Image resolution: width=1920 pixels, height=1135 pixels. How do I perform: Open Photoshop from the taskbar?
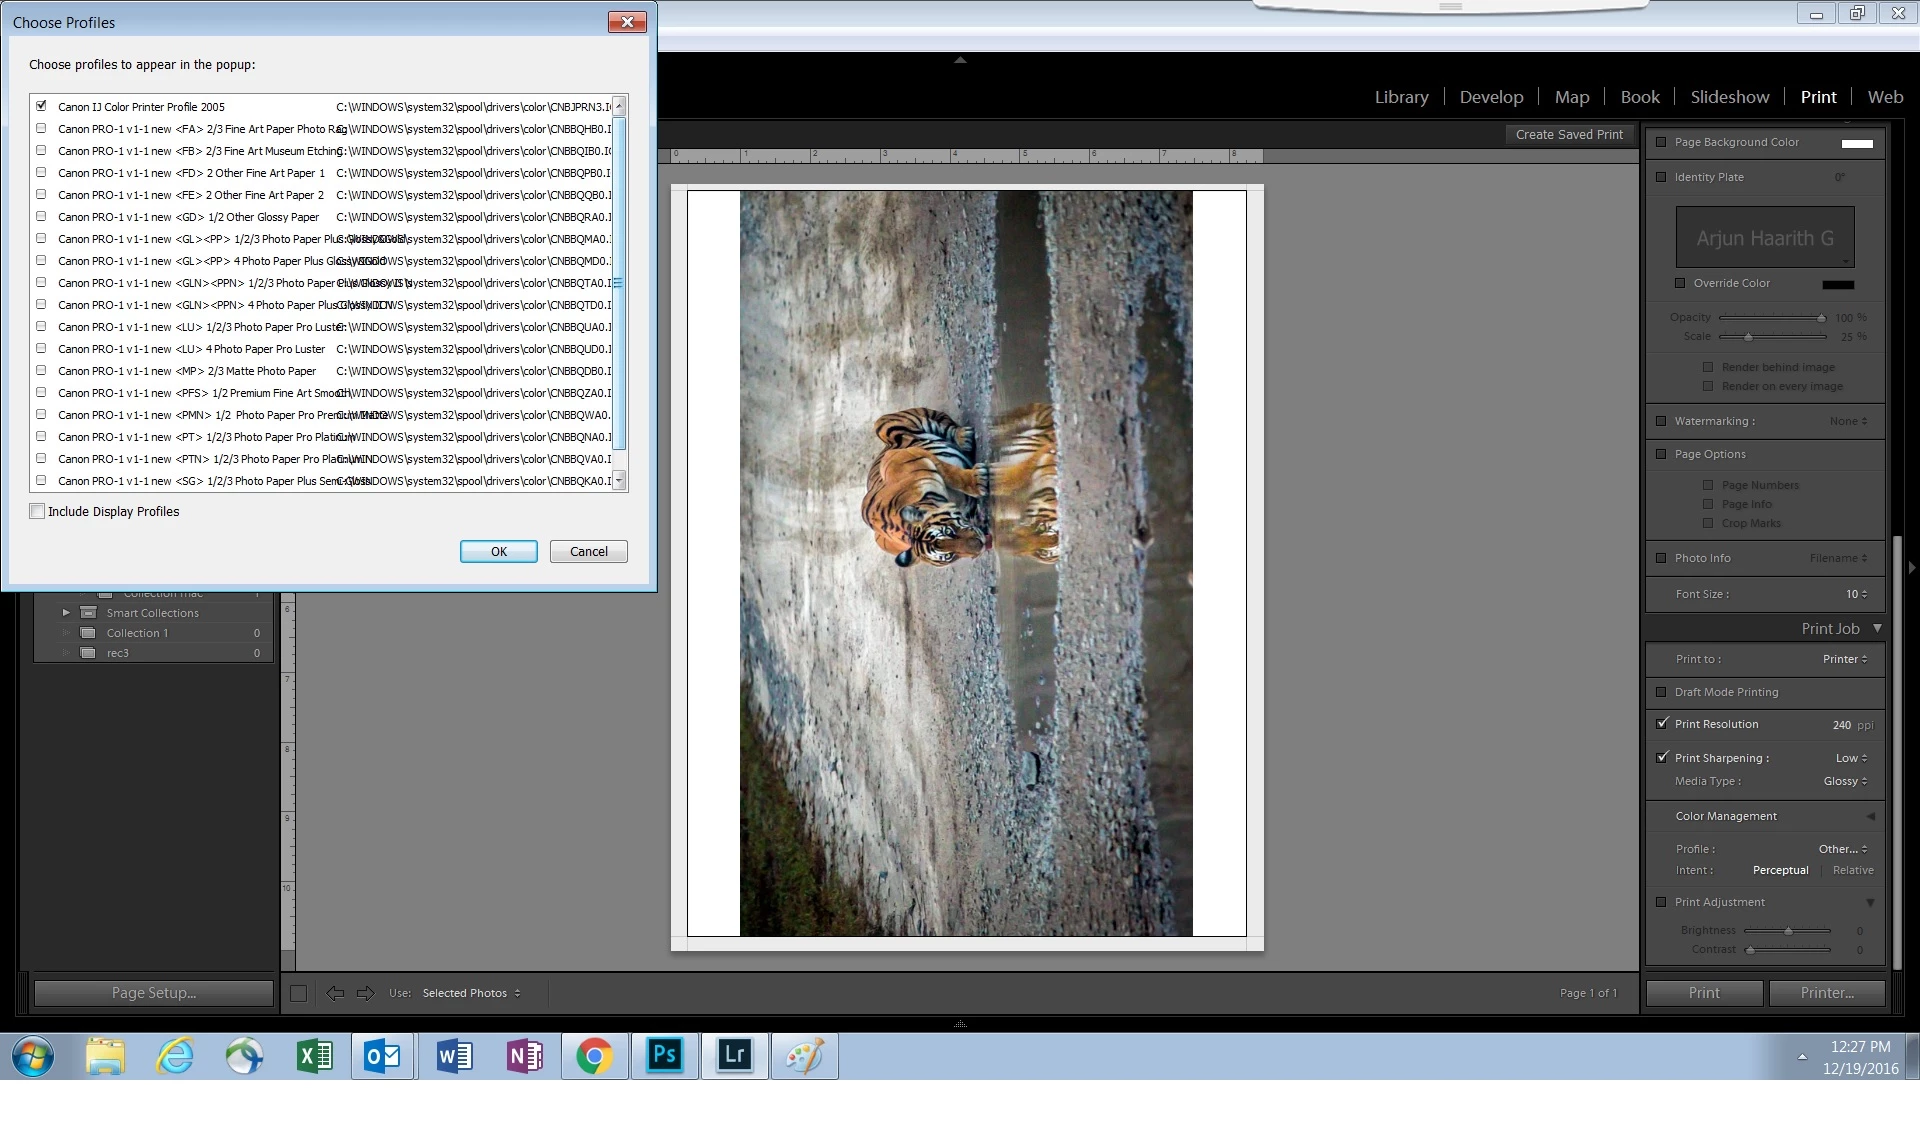(664, 1055)
